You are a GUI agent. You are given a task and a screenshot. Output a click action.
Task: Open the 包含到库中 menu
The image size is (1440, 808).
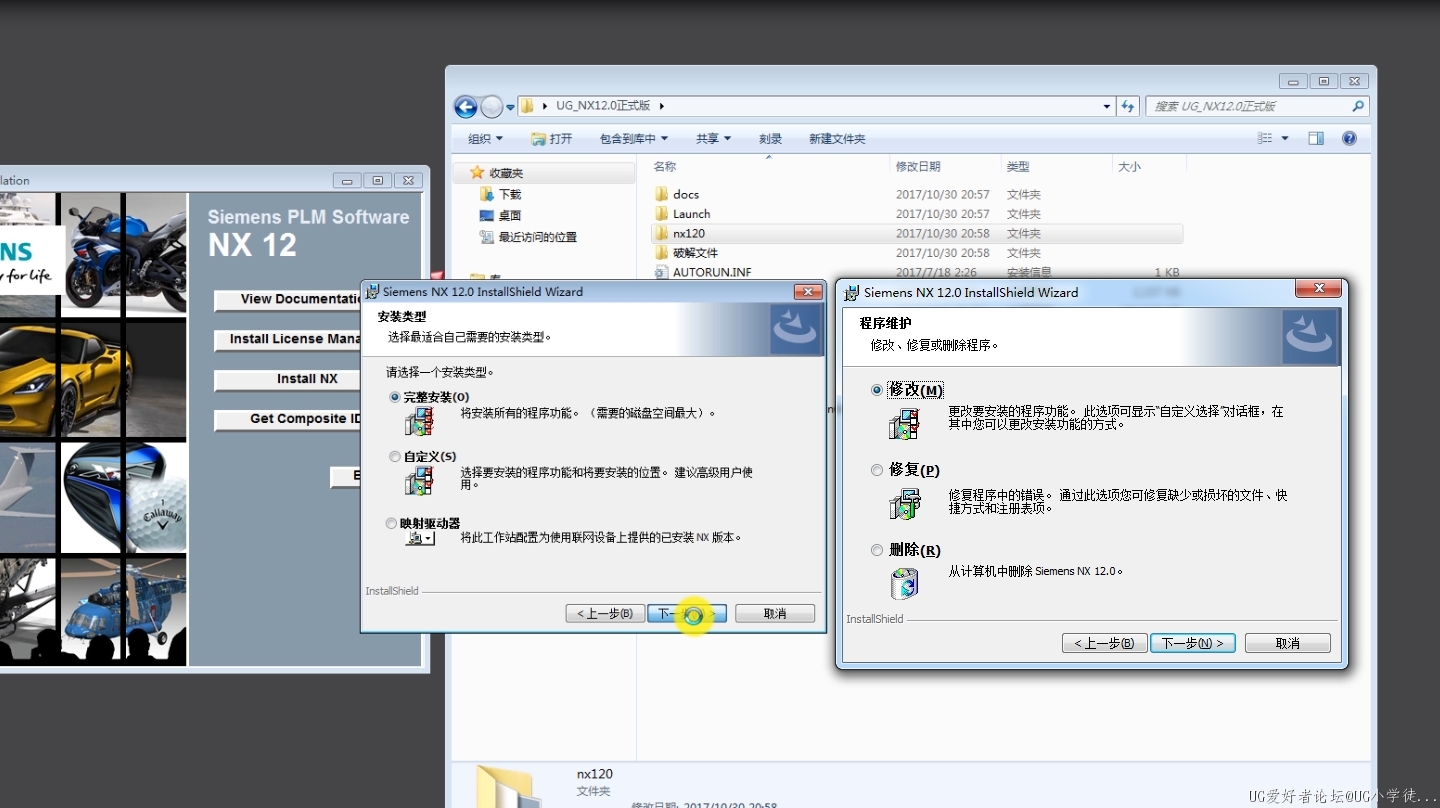(x=633, y=139)
